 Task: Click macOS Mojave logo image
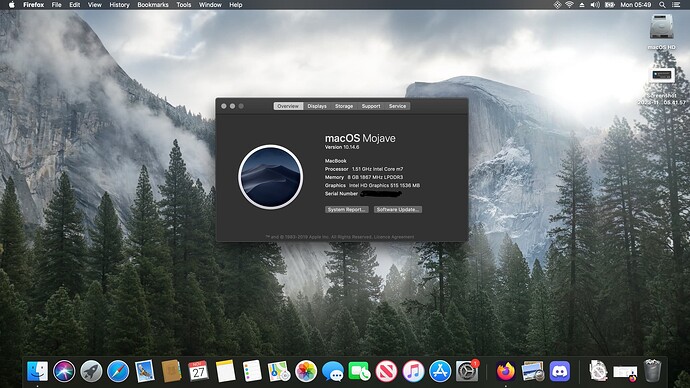tap(271, 177)
